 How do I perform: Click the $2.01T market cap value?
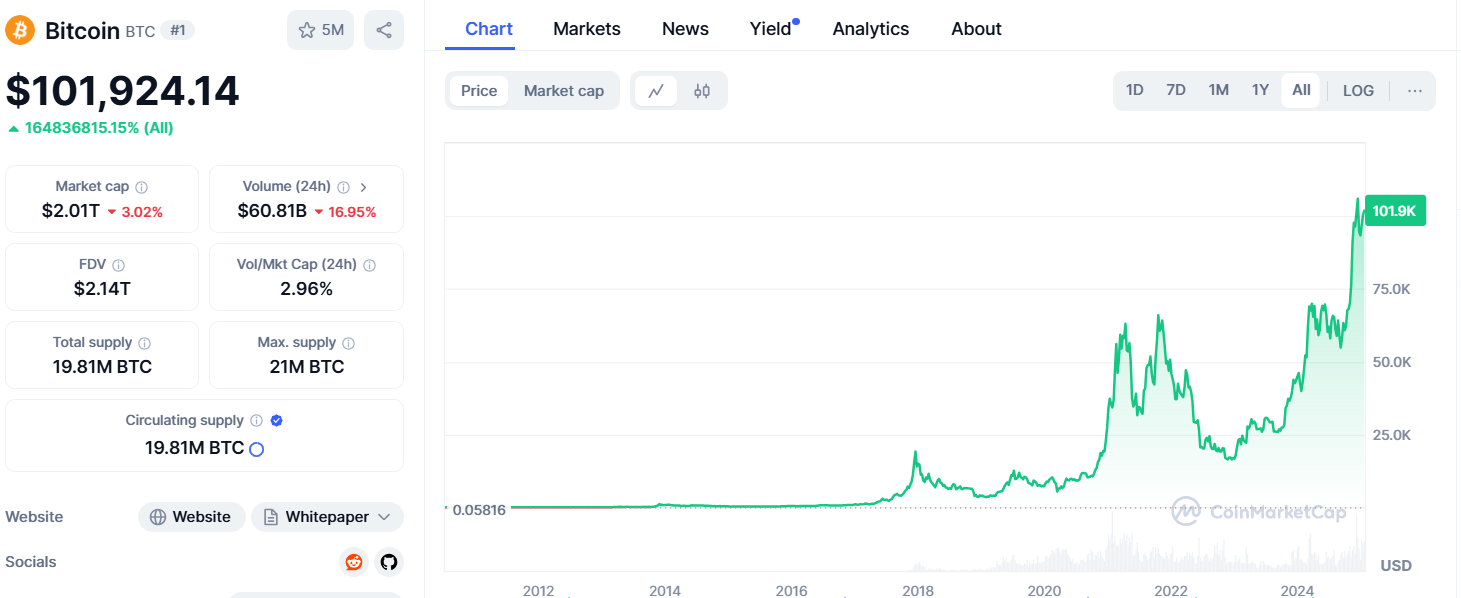70,211
